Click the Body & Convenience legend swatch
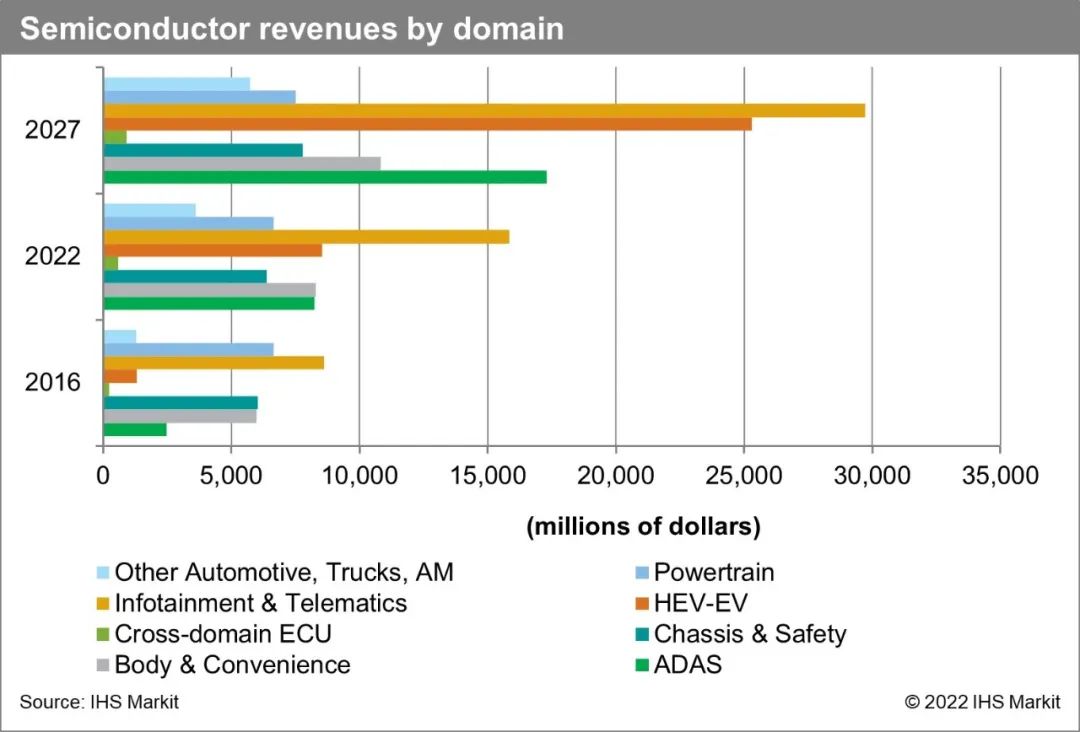The image size is (1080, 732). (x=103, y=665)
